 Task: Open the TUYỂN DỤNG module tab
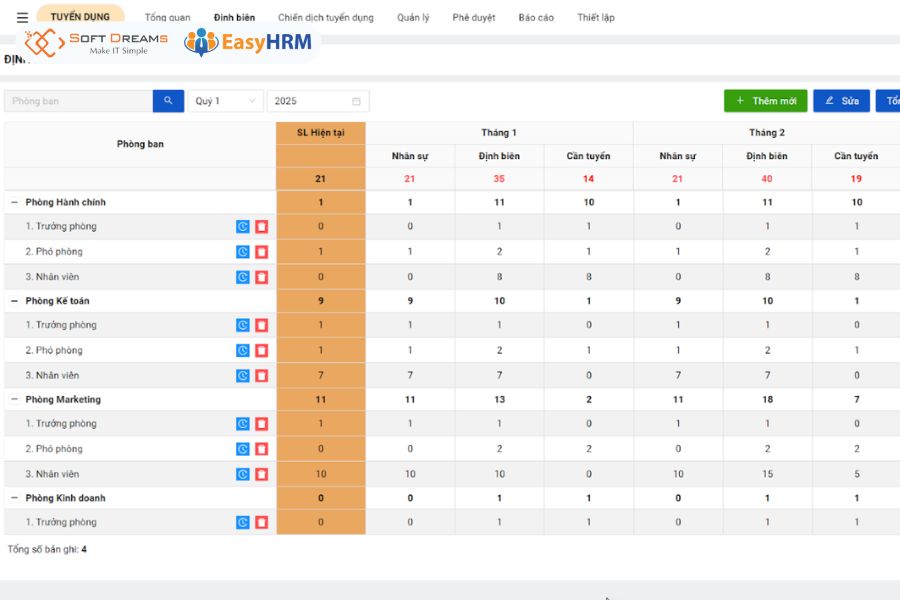[80, 17]
